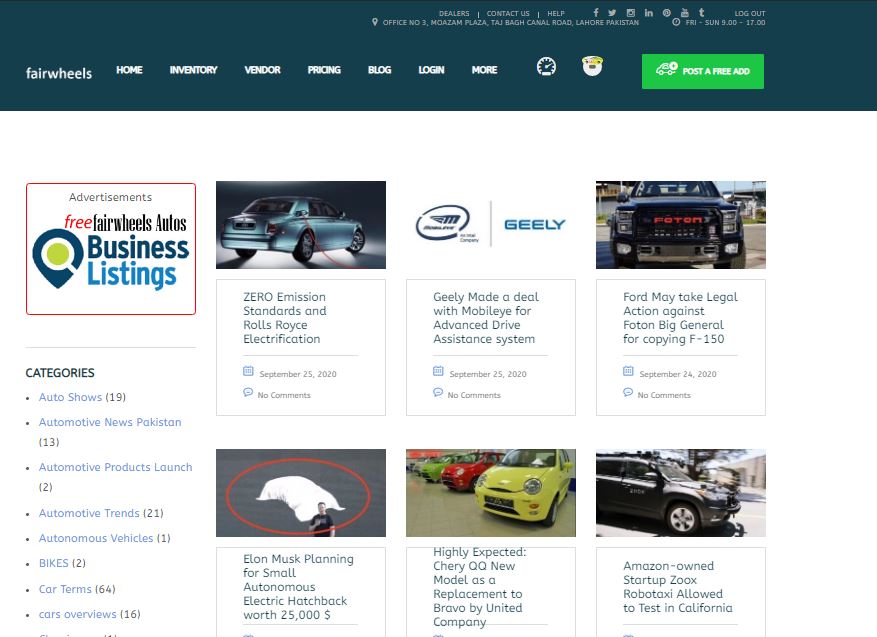
Task: Click No Comments under the Geely article
Action: [x=474, y=395]
